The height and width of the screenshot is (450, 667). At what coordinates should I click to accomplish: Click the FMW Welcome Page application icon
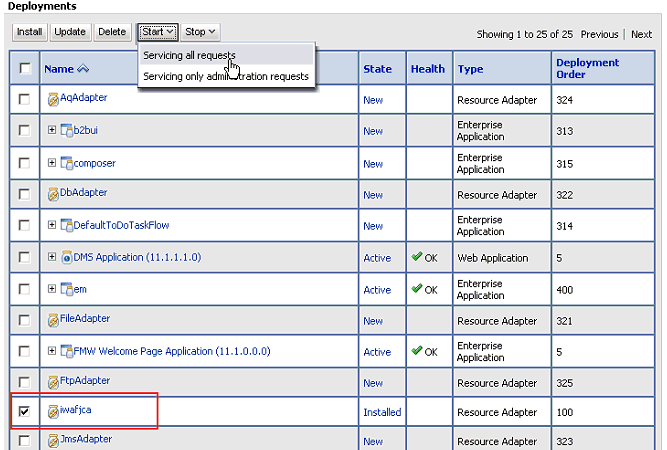(x=67, y=351)
